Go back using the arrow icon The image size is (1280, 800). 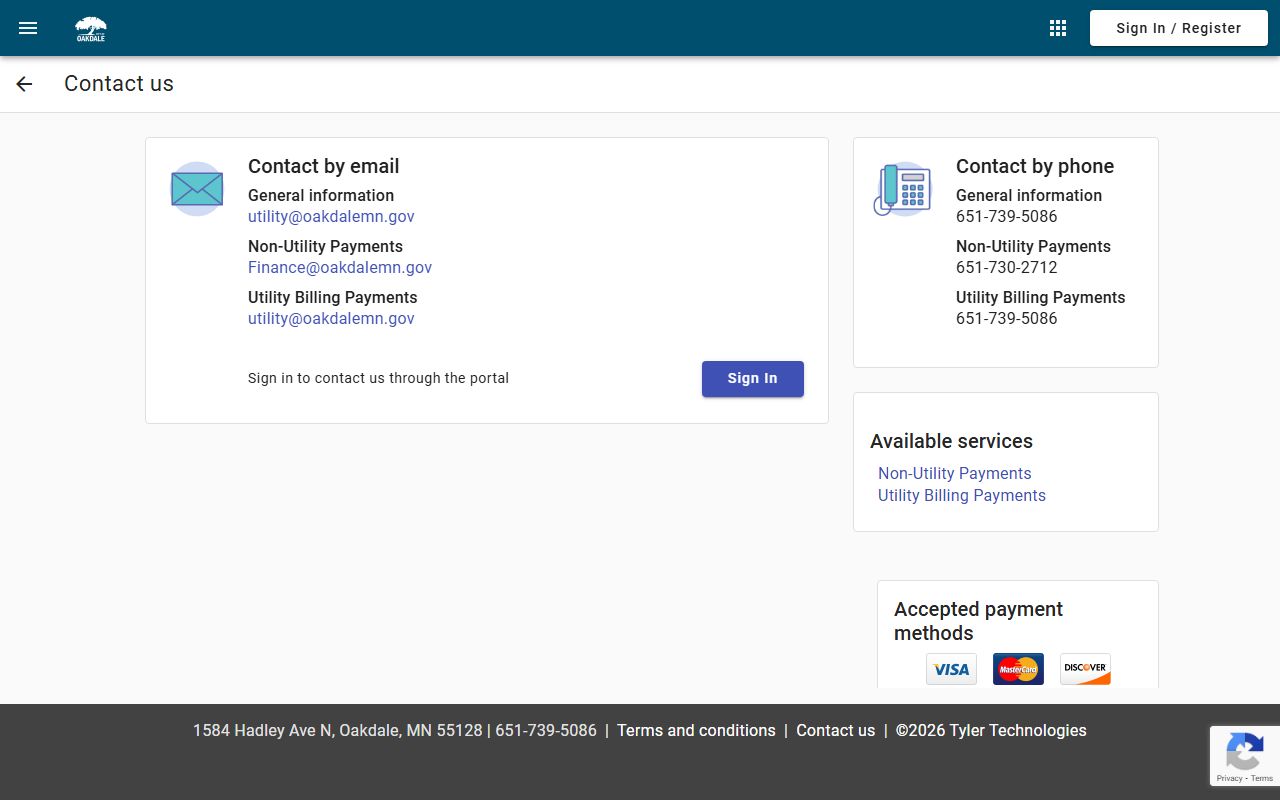24,84
